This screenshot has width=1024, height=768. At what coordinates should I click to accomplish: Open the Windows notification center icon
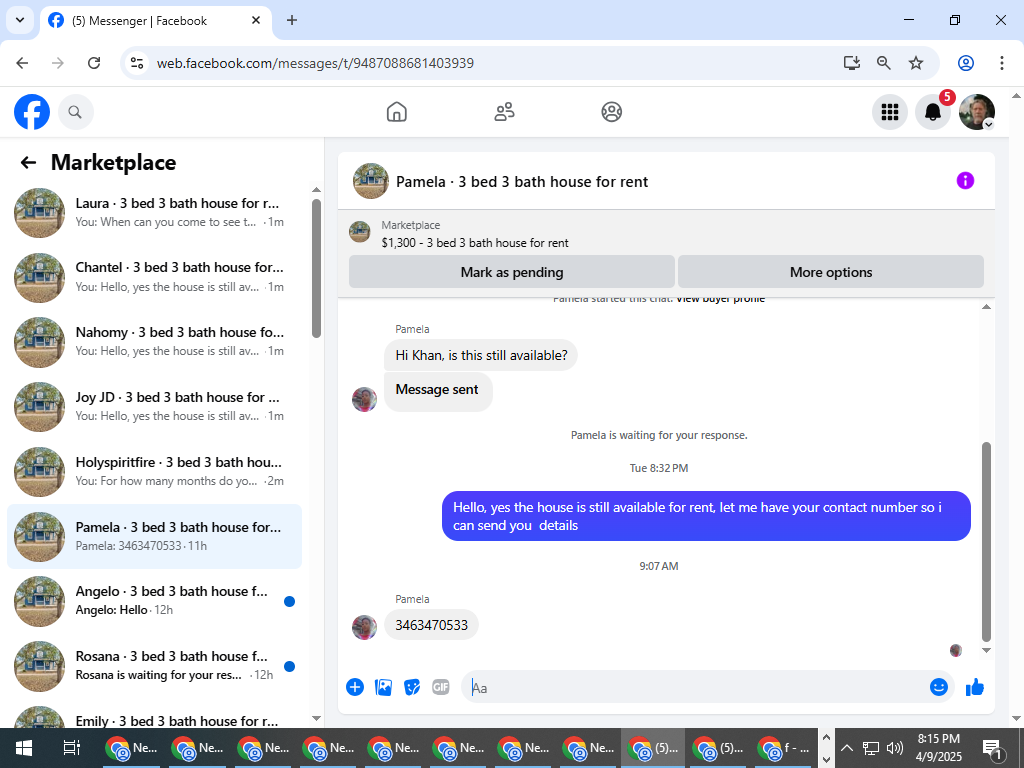[x=993, y=749]
